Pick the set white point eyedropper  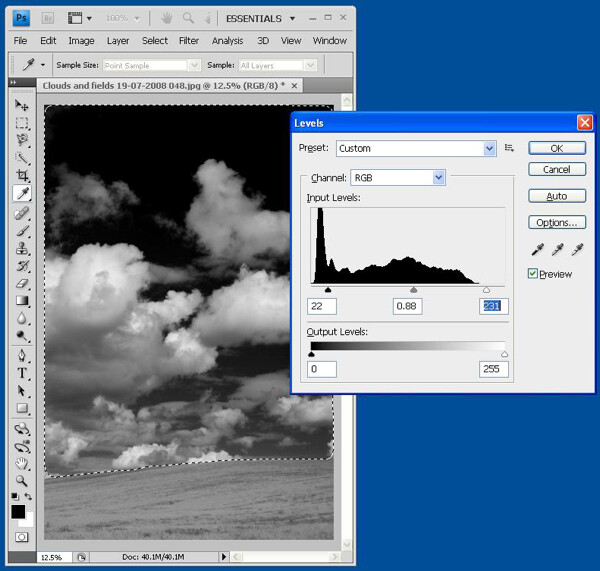pos(577,250)
